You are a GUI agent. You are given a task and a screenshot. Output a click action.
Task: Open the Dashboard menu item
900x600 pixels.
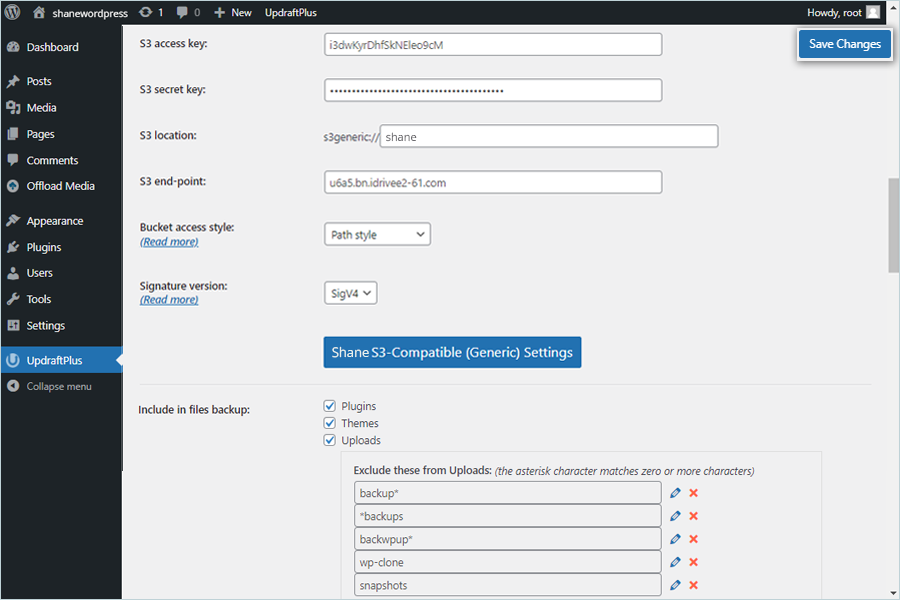[61, 47]
